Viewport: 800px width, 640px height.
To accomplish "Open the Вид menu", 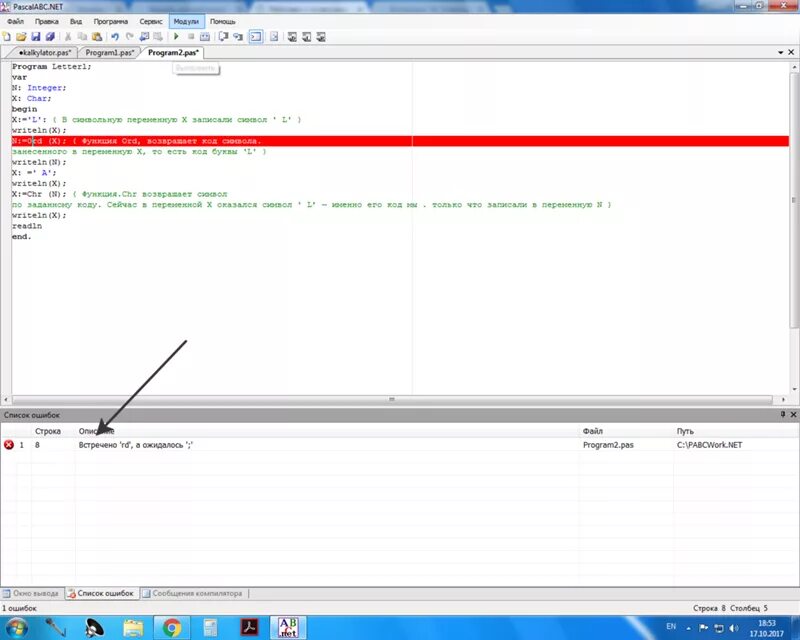I will point(76,21).
